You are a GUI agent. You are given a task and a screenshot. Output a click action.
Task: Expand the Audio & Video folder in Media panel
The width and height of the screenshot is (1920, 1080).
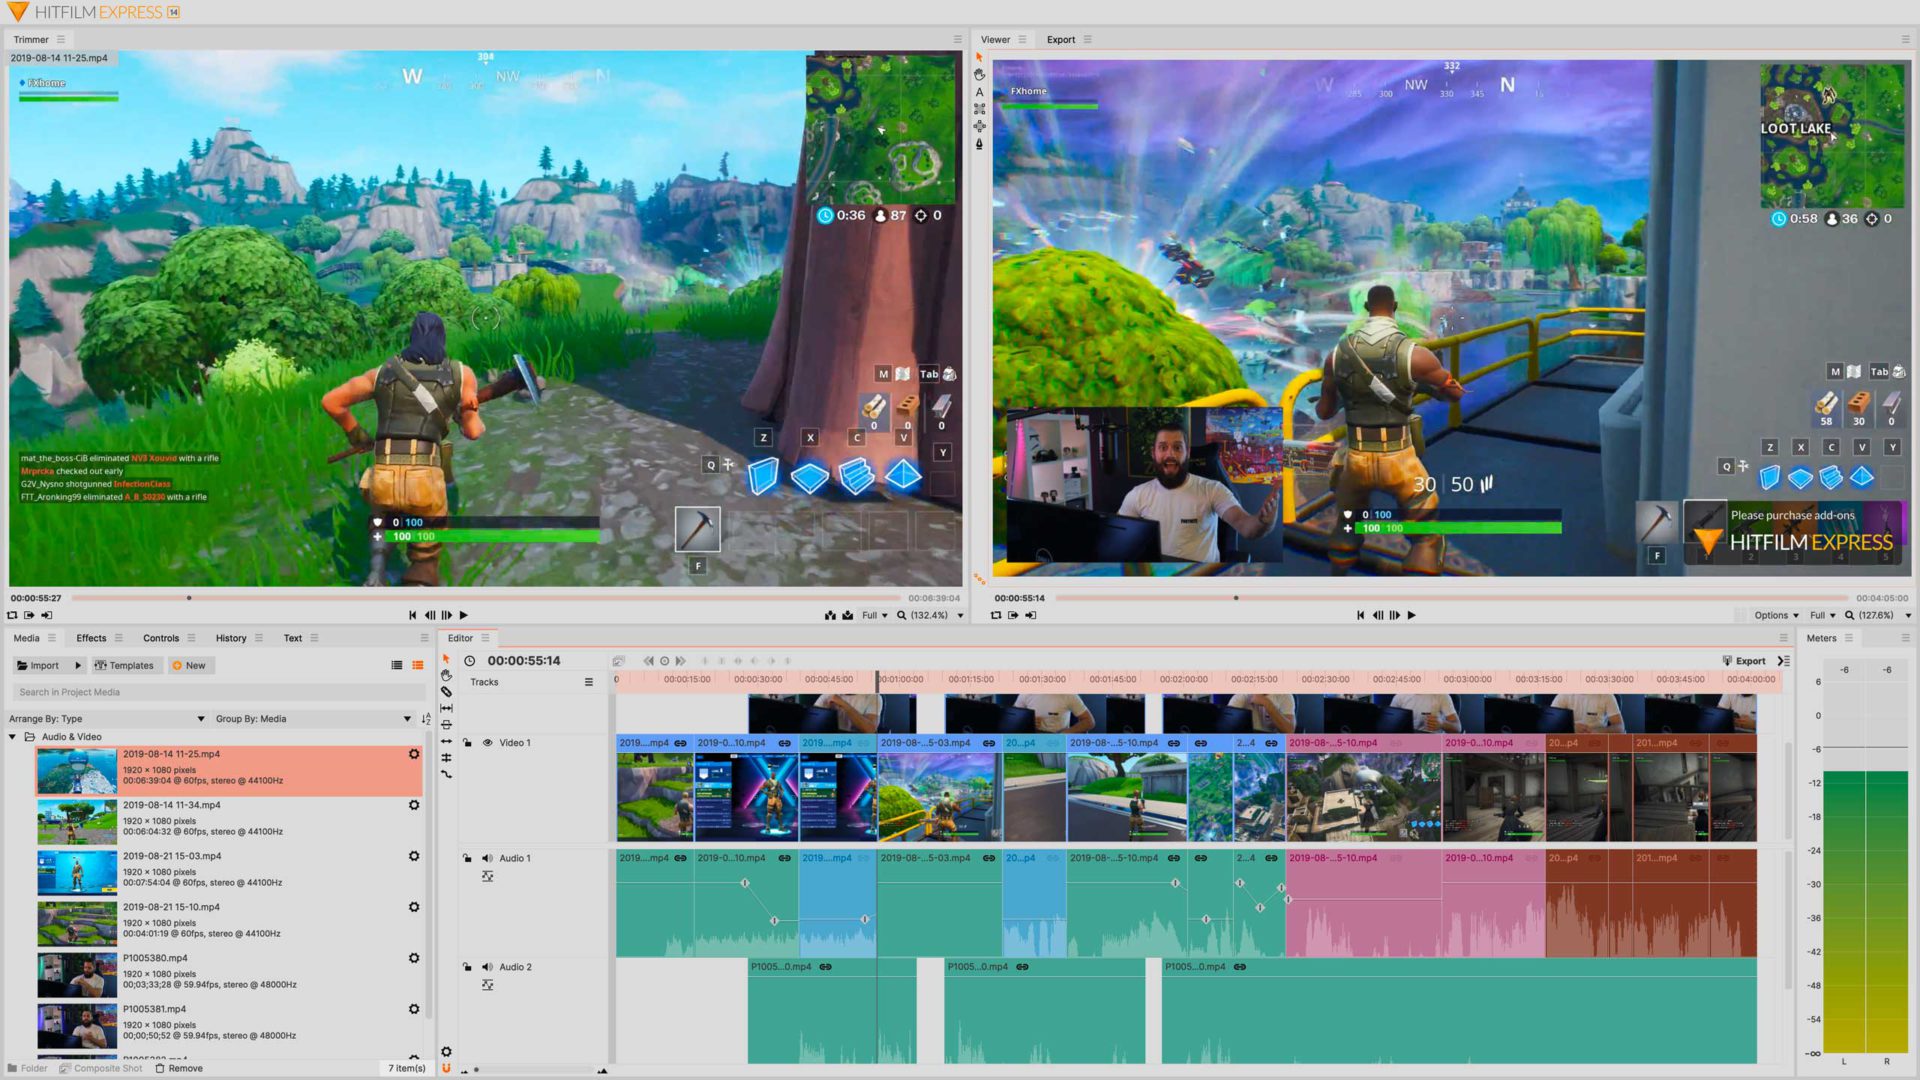tap(12, 736)
